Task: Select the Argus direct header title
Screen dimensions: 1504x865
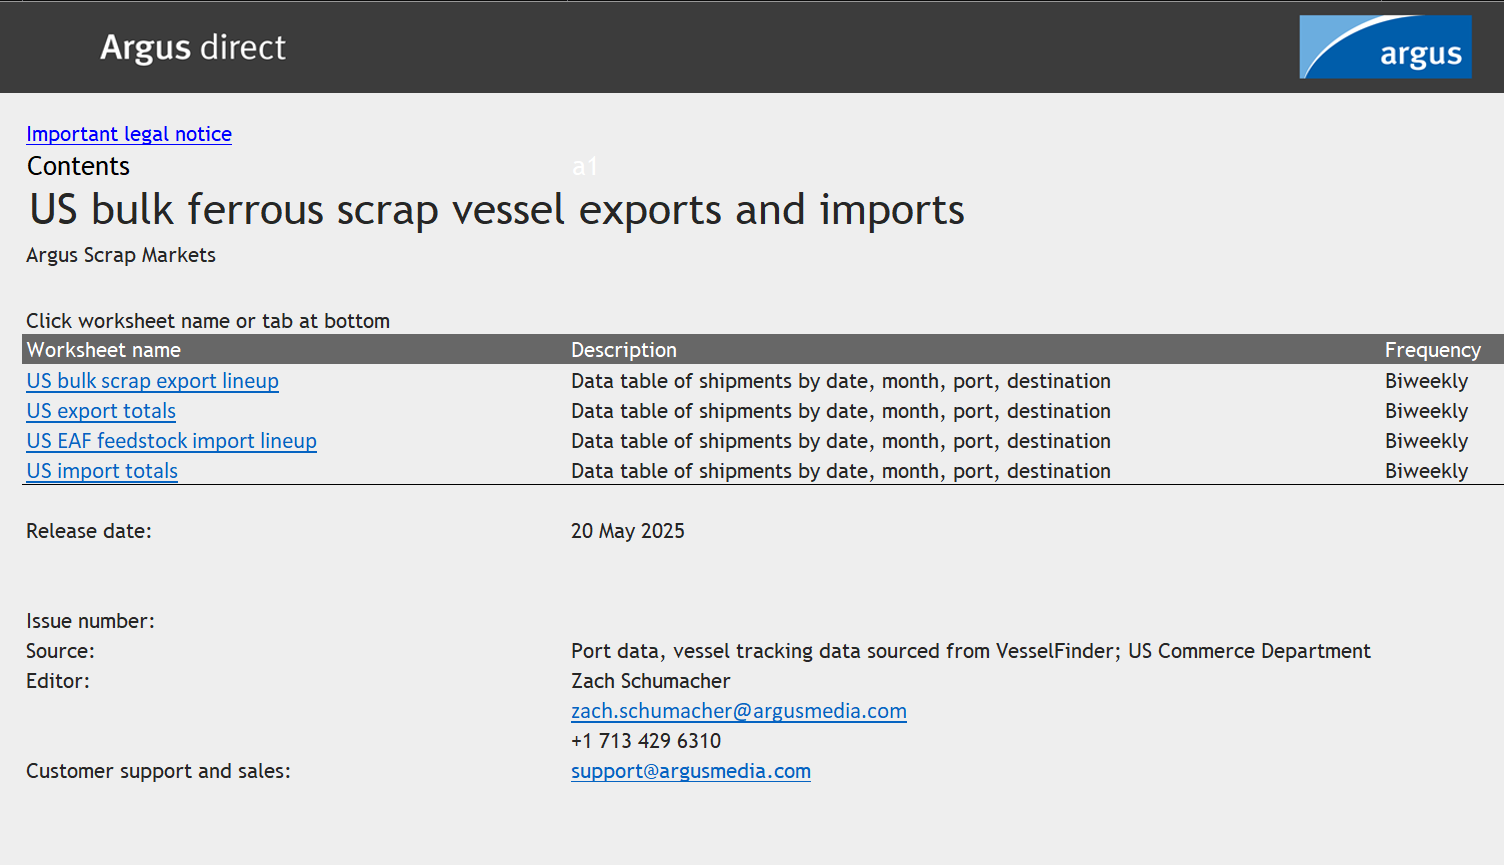Action: (x=193, y=47)
